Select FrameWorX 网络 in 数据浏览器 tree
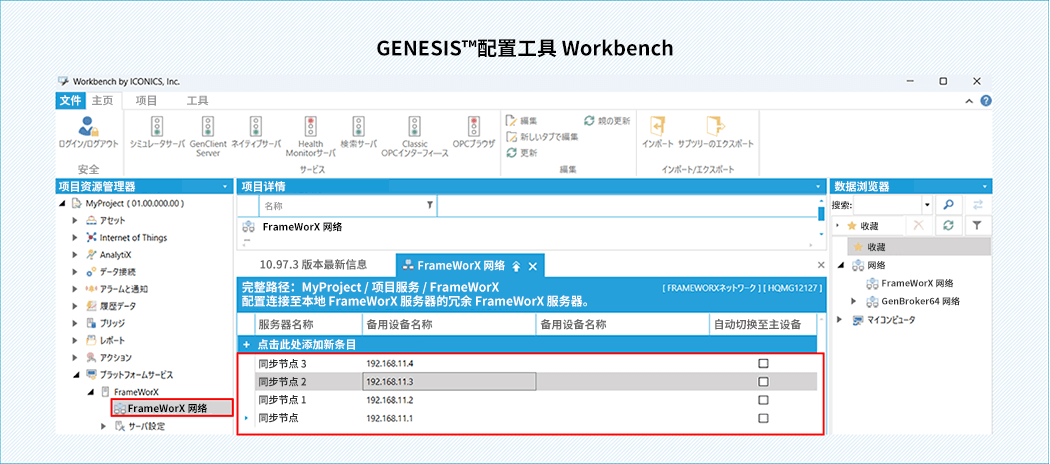Screen dimensions: 1050x464 (917, 283)
